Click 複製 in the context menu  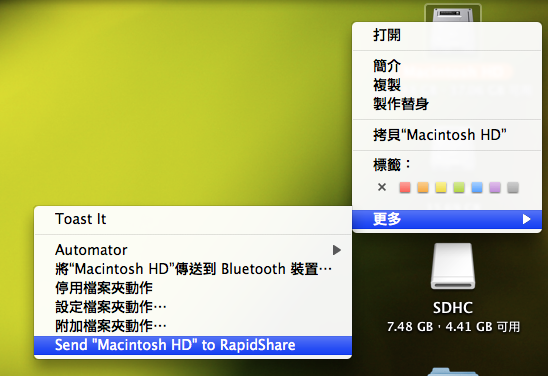click(x=447, y=85)
